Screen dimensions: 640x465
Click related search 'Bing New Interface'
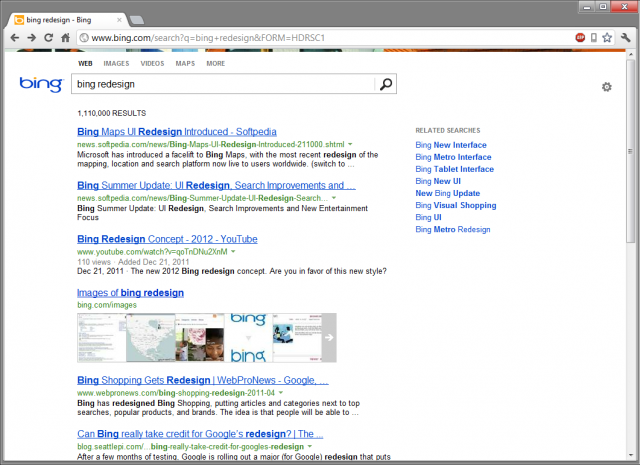(x=451, y=145)
